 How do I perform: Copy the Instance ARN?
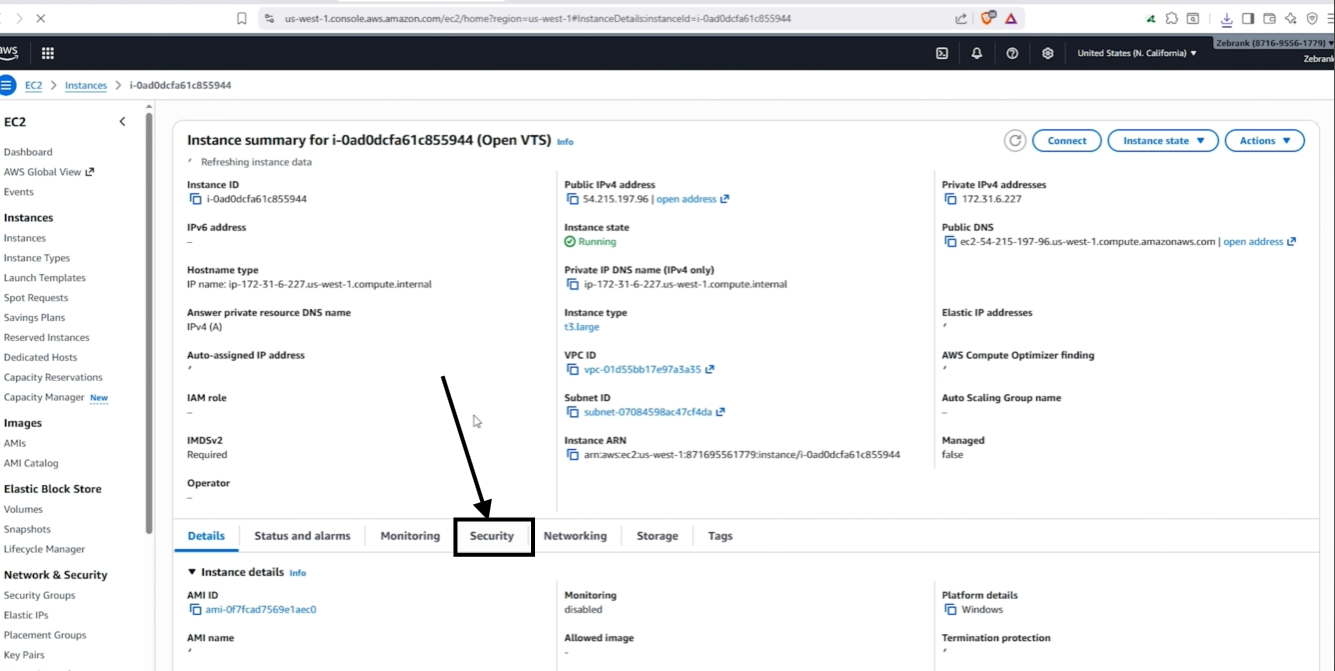point(572,454)
